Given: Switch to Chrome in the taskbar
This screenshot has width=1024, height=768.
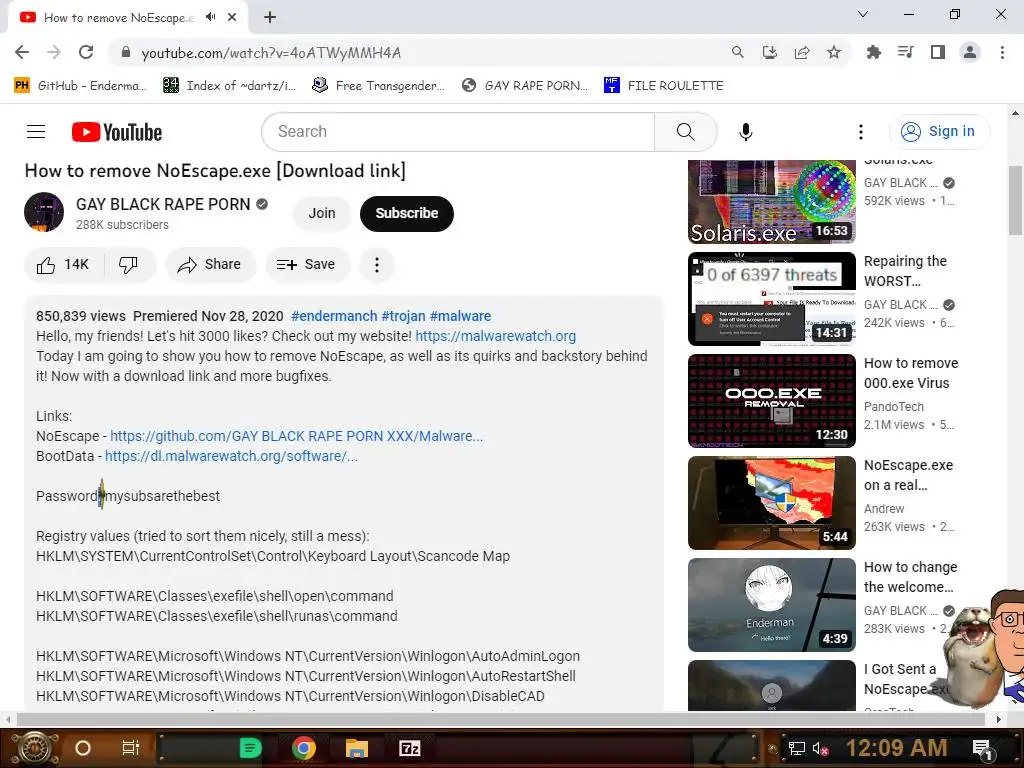Looking at the screenshot, I should click(304, 748).
